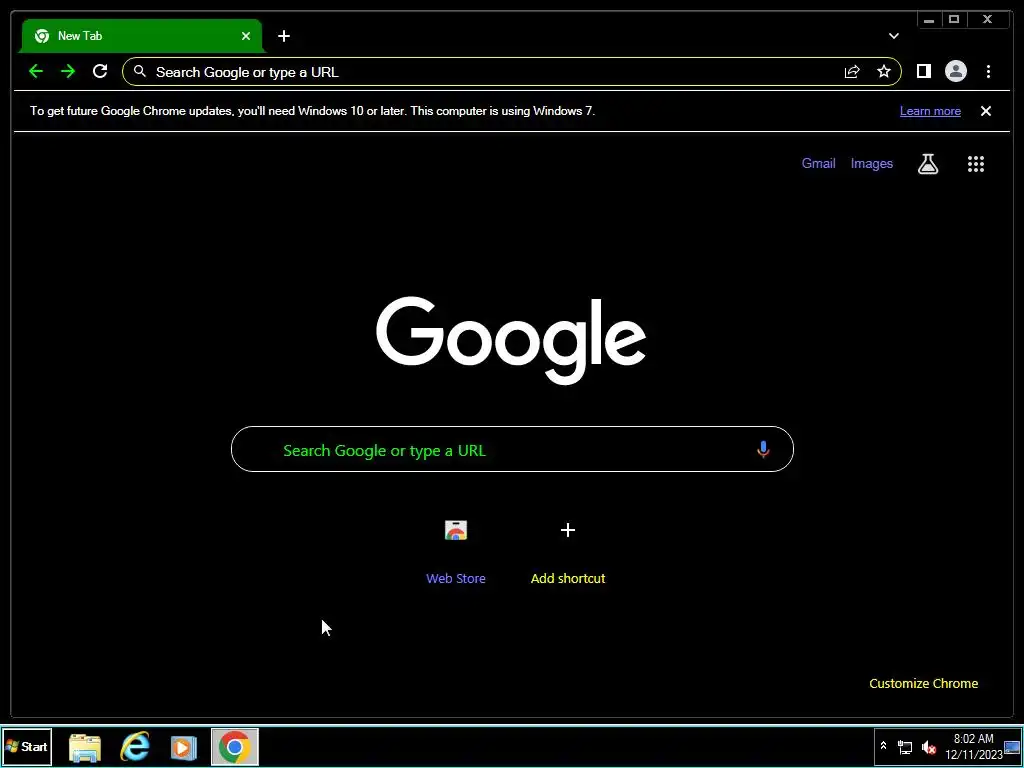
Task: Open the Learn more link
Action: tap(930, 111)
